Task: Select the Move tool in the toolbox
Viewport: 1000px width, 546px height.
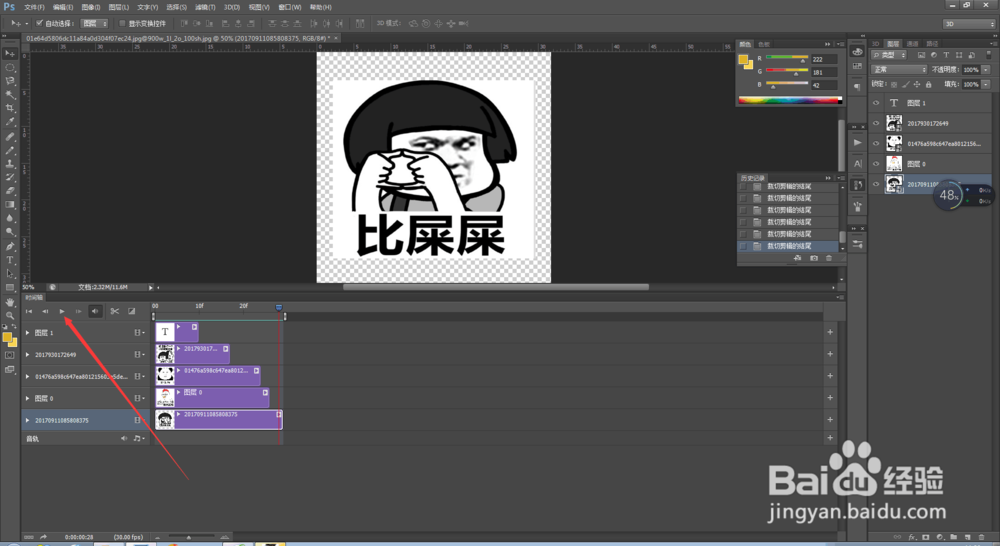Action: [x=10, y=54]
